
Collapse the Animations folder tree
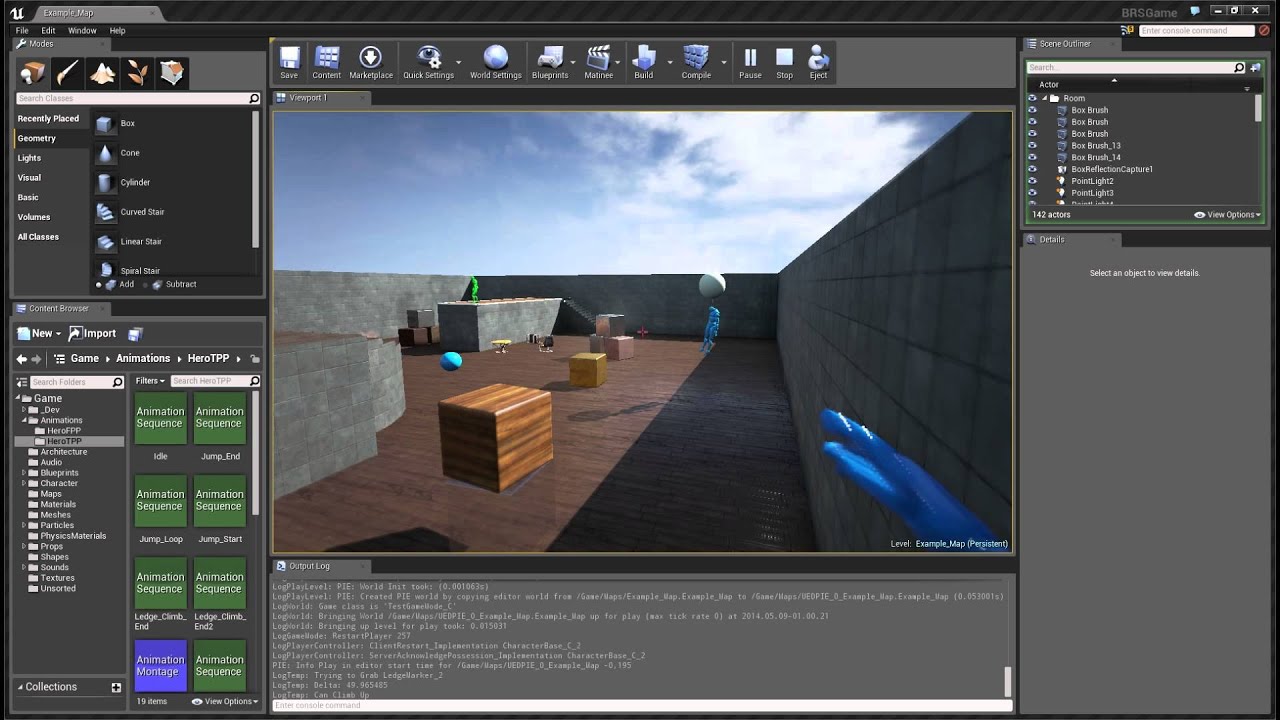23,420
